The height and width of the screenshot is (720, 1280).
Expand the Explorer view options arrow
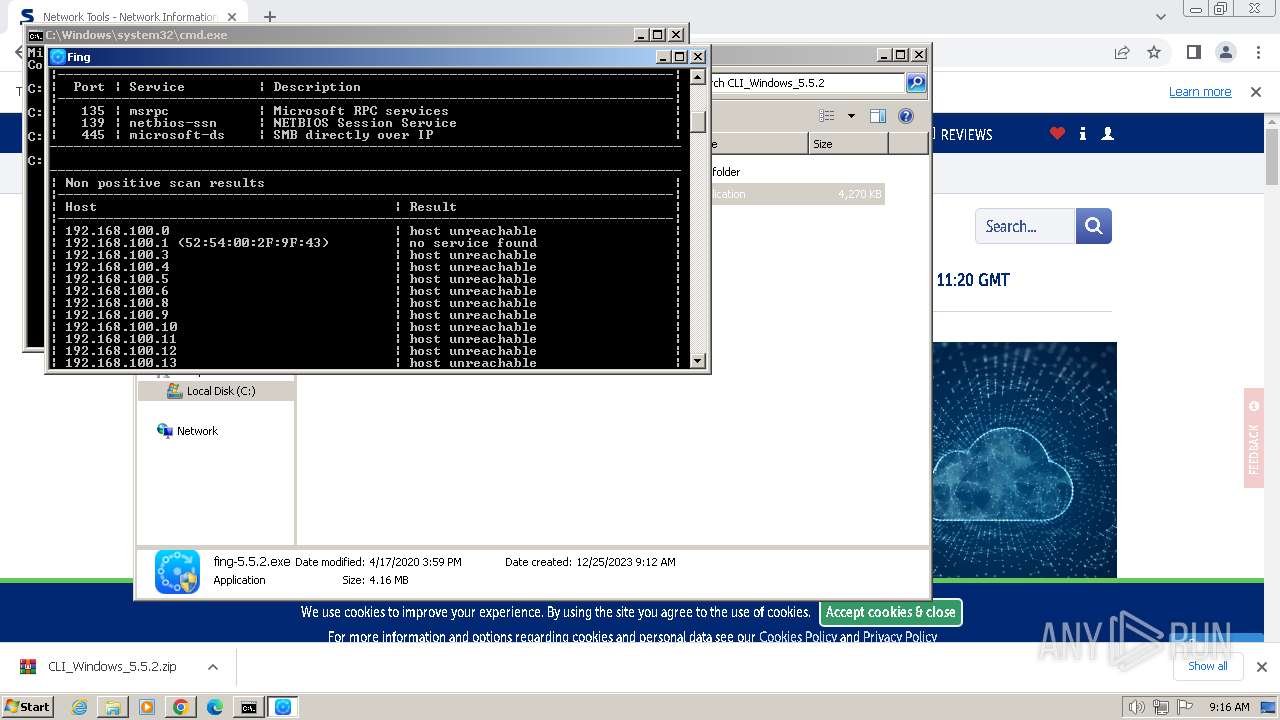(x=851, y=116)
